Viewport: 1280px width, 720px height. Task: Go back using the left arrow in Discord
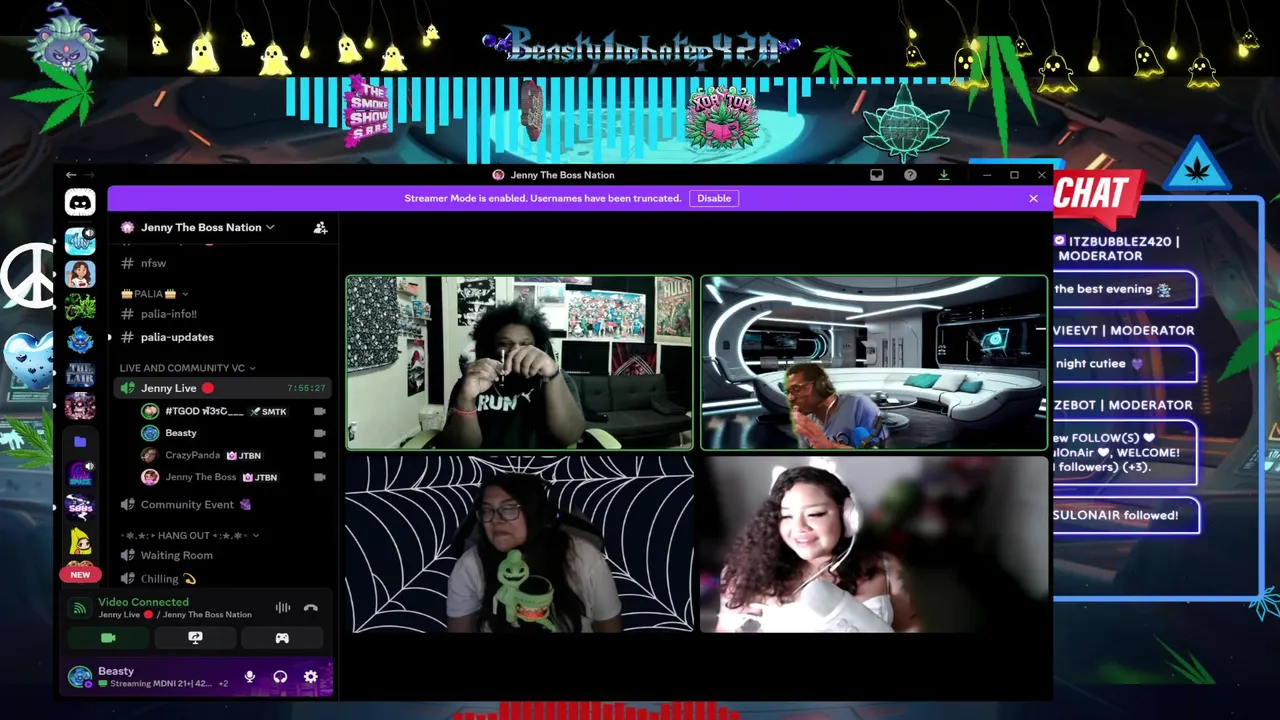tap(71, 175)
